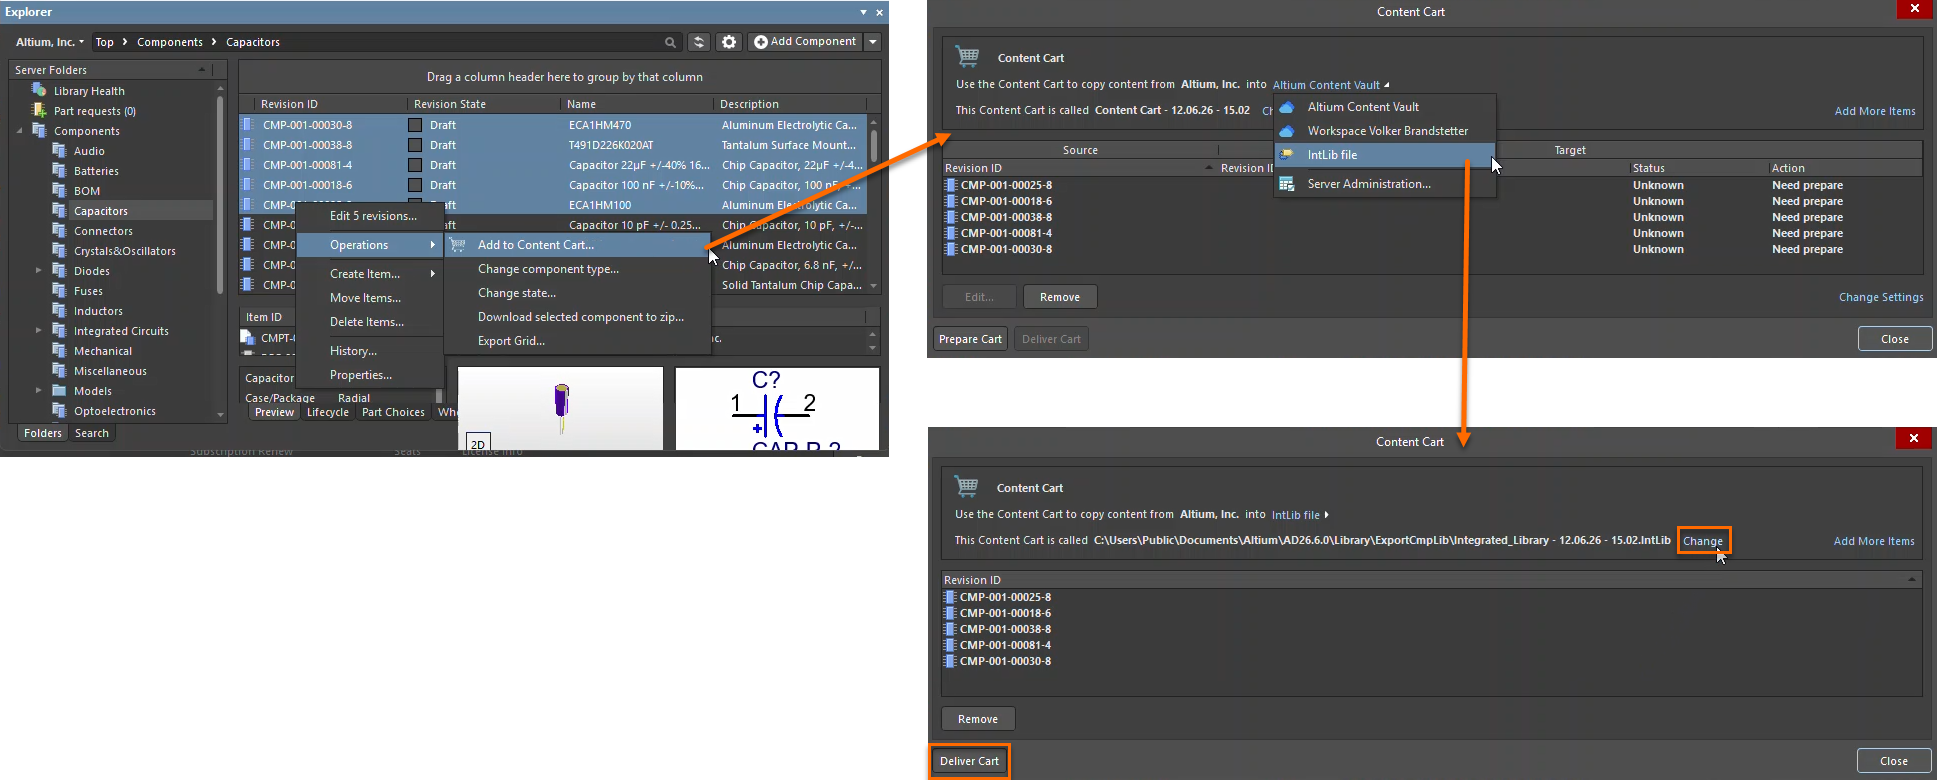Click the Models folder icon
The height and width of the screenshot is (780, 1937).
pyautogui.click(x=60, y=390)
